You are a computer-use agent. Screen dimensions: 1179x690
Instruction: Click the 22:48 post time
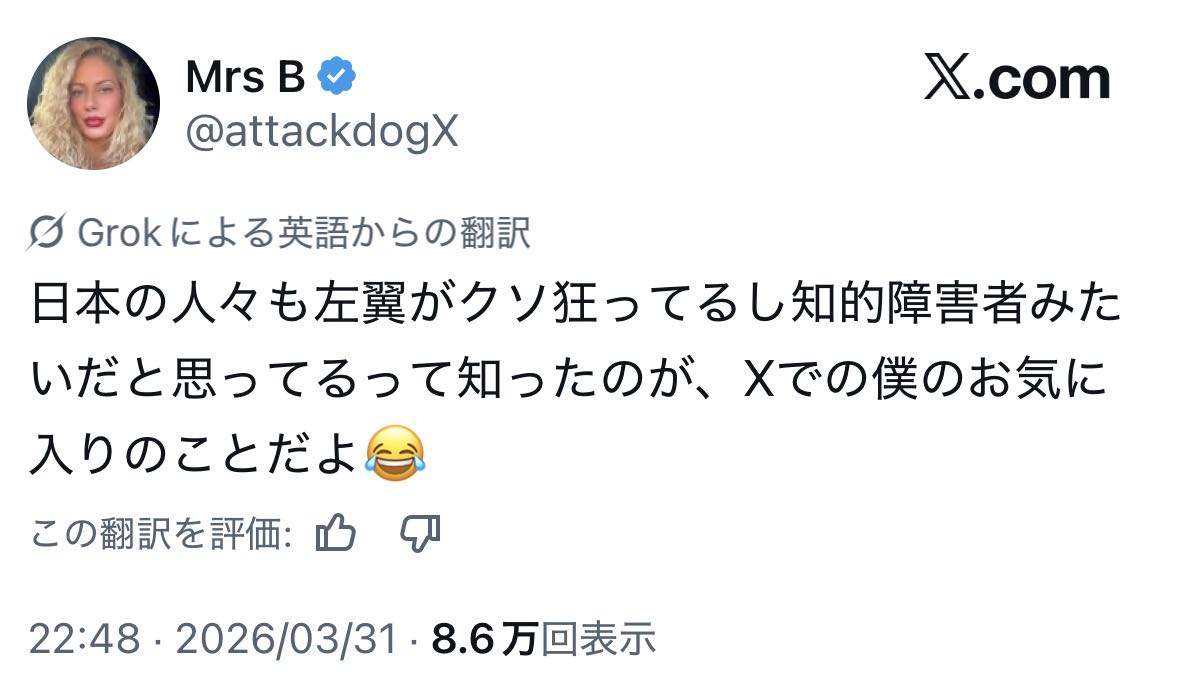point(84,638)
